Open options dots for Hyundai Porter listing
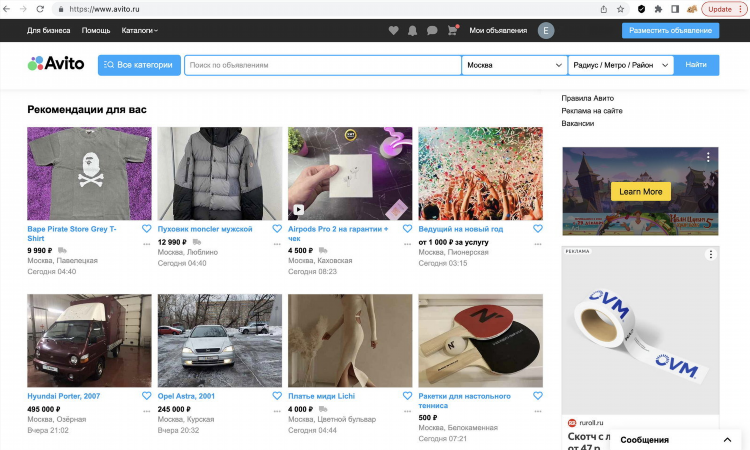750x450 pixels. tap(146, 411)
